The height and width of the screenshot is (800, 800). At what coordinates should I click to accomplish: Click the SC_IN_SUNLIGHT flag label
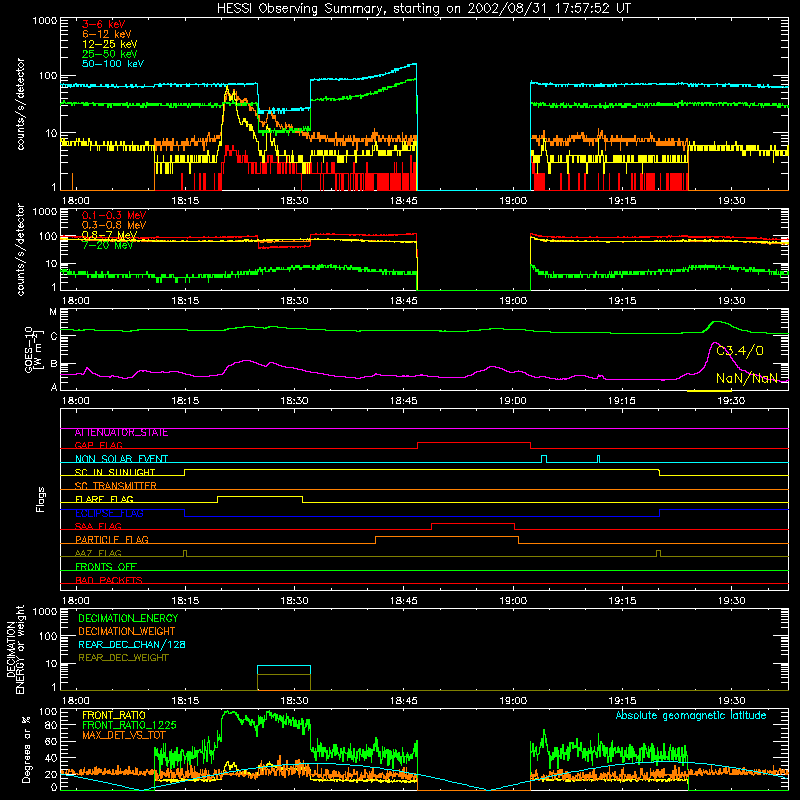click(x=115, y=472)
